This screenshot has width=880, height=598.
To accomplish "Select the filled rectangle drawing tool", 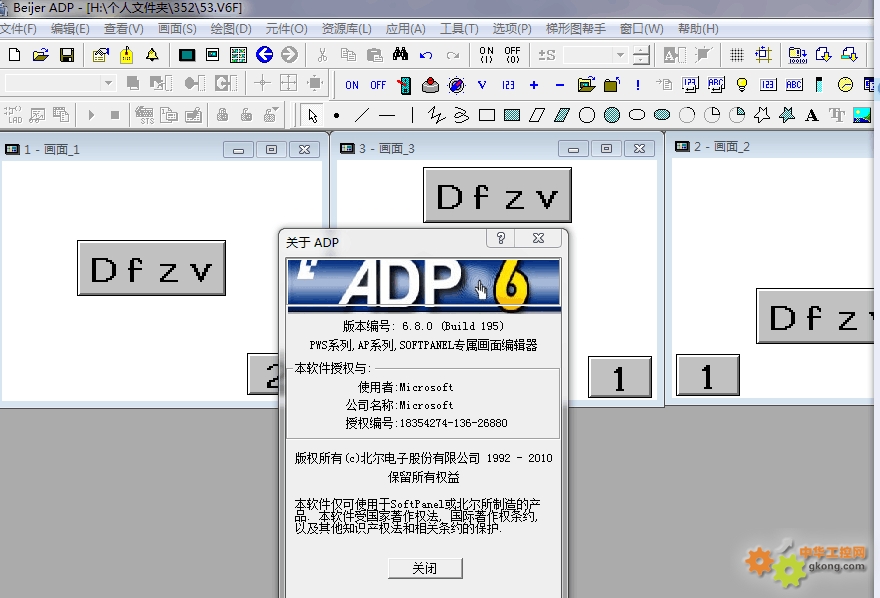I will [512, 115].
